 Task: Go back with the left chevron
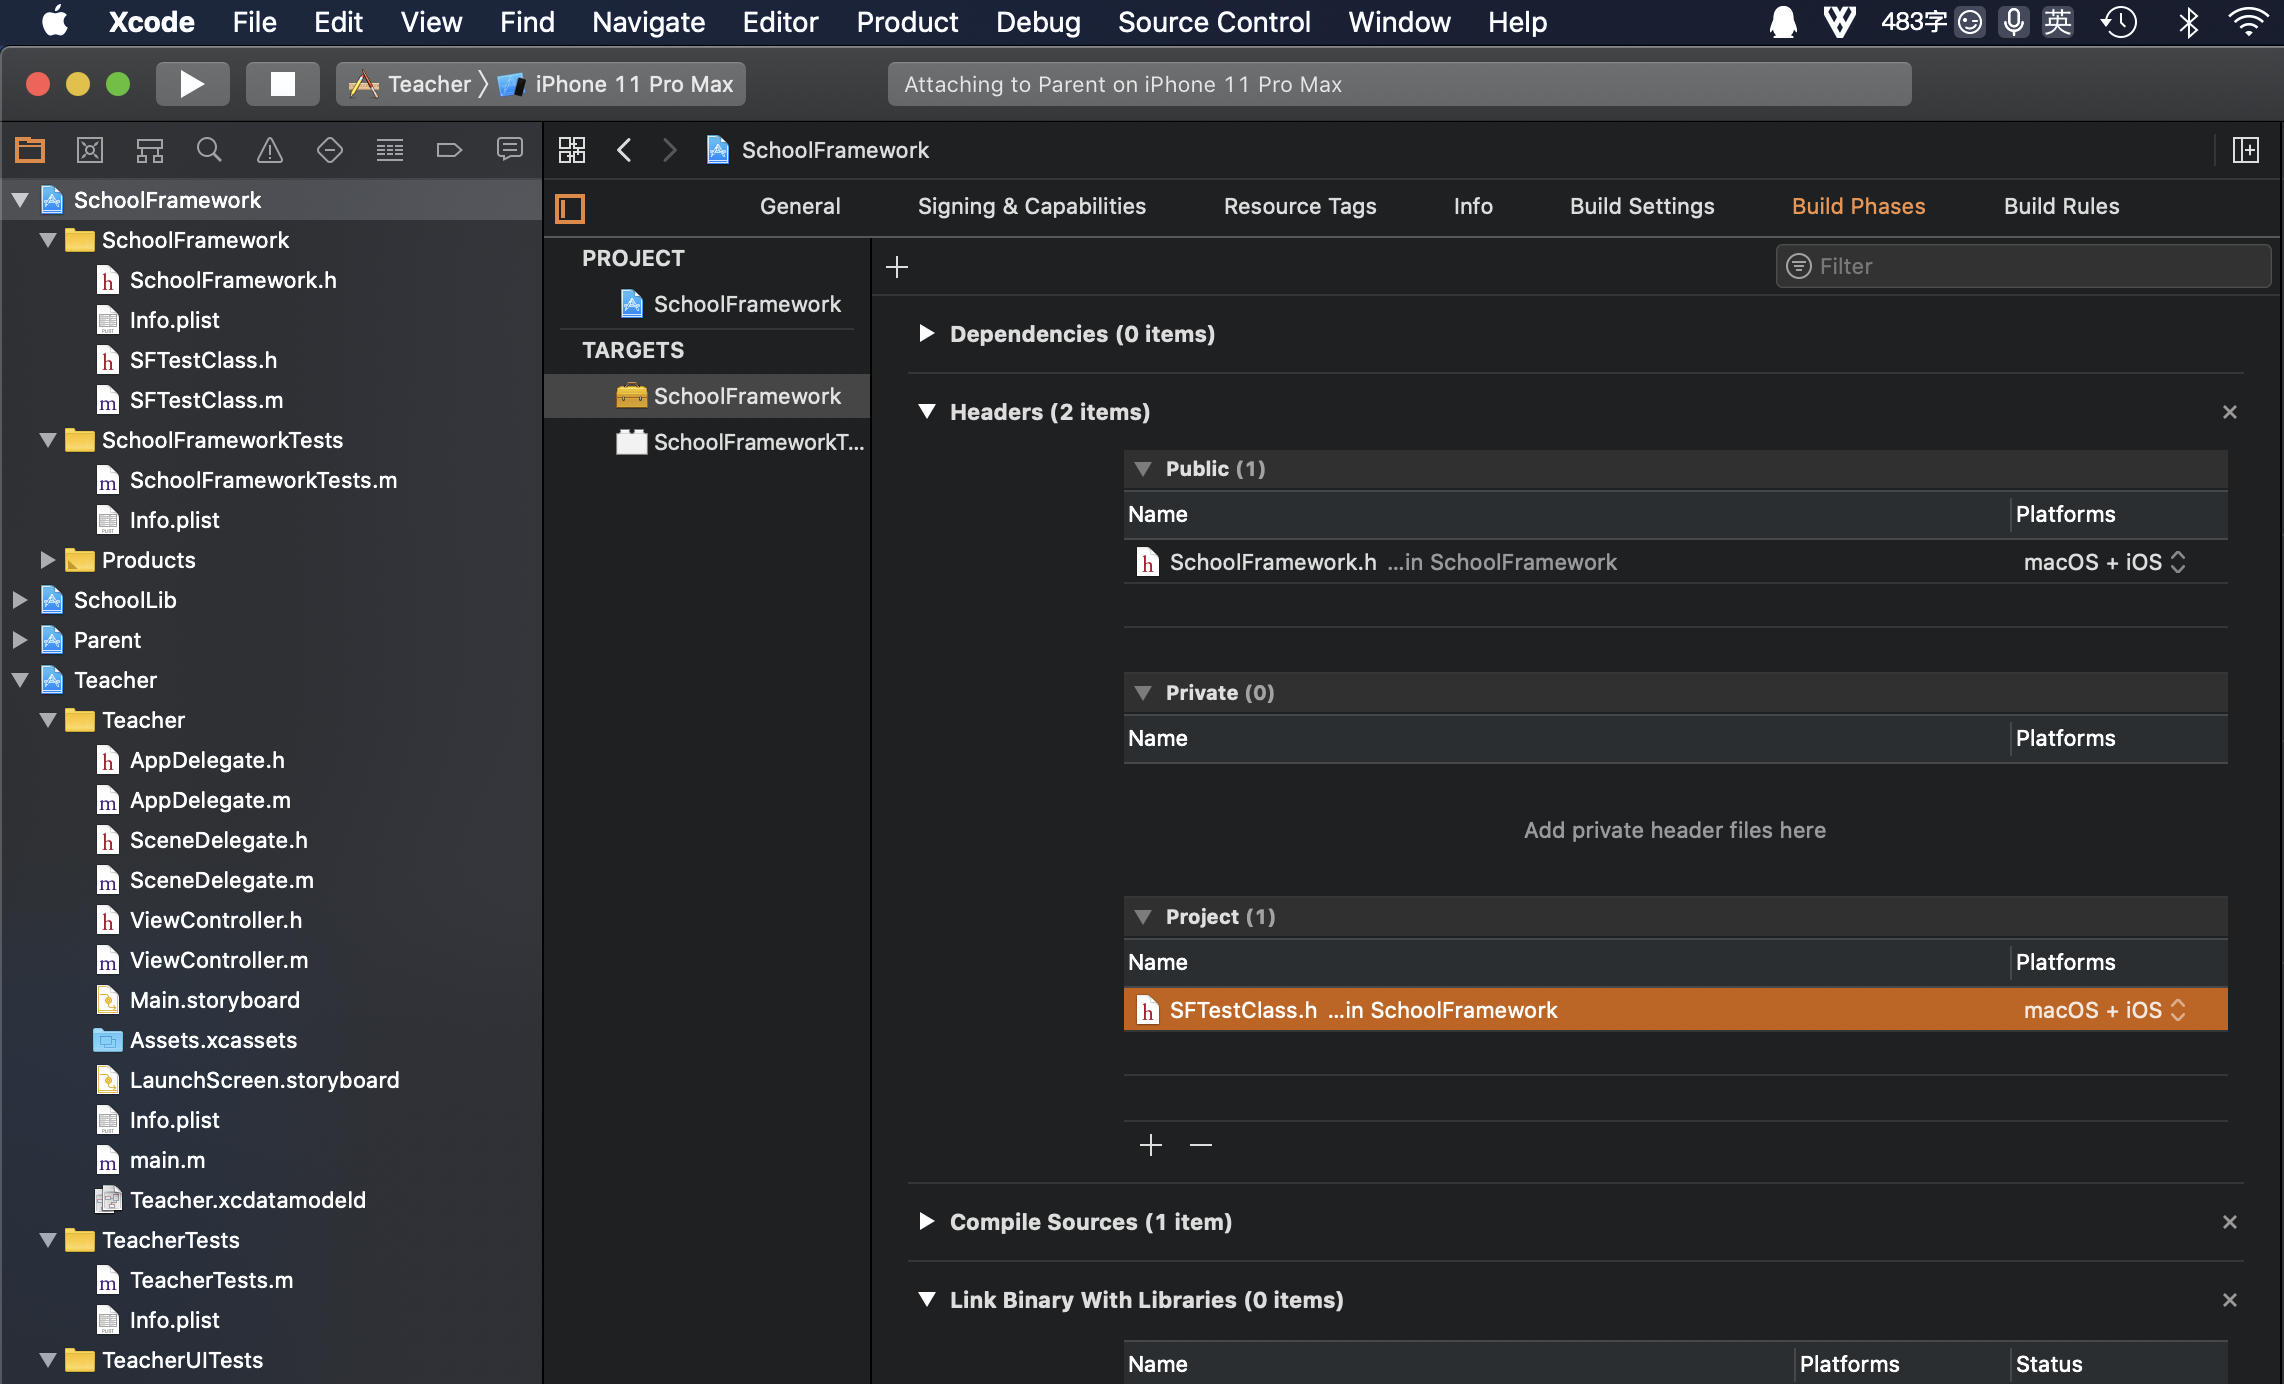point(624,150)
